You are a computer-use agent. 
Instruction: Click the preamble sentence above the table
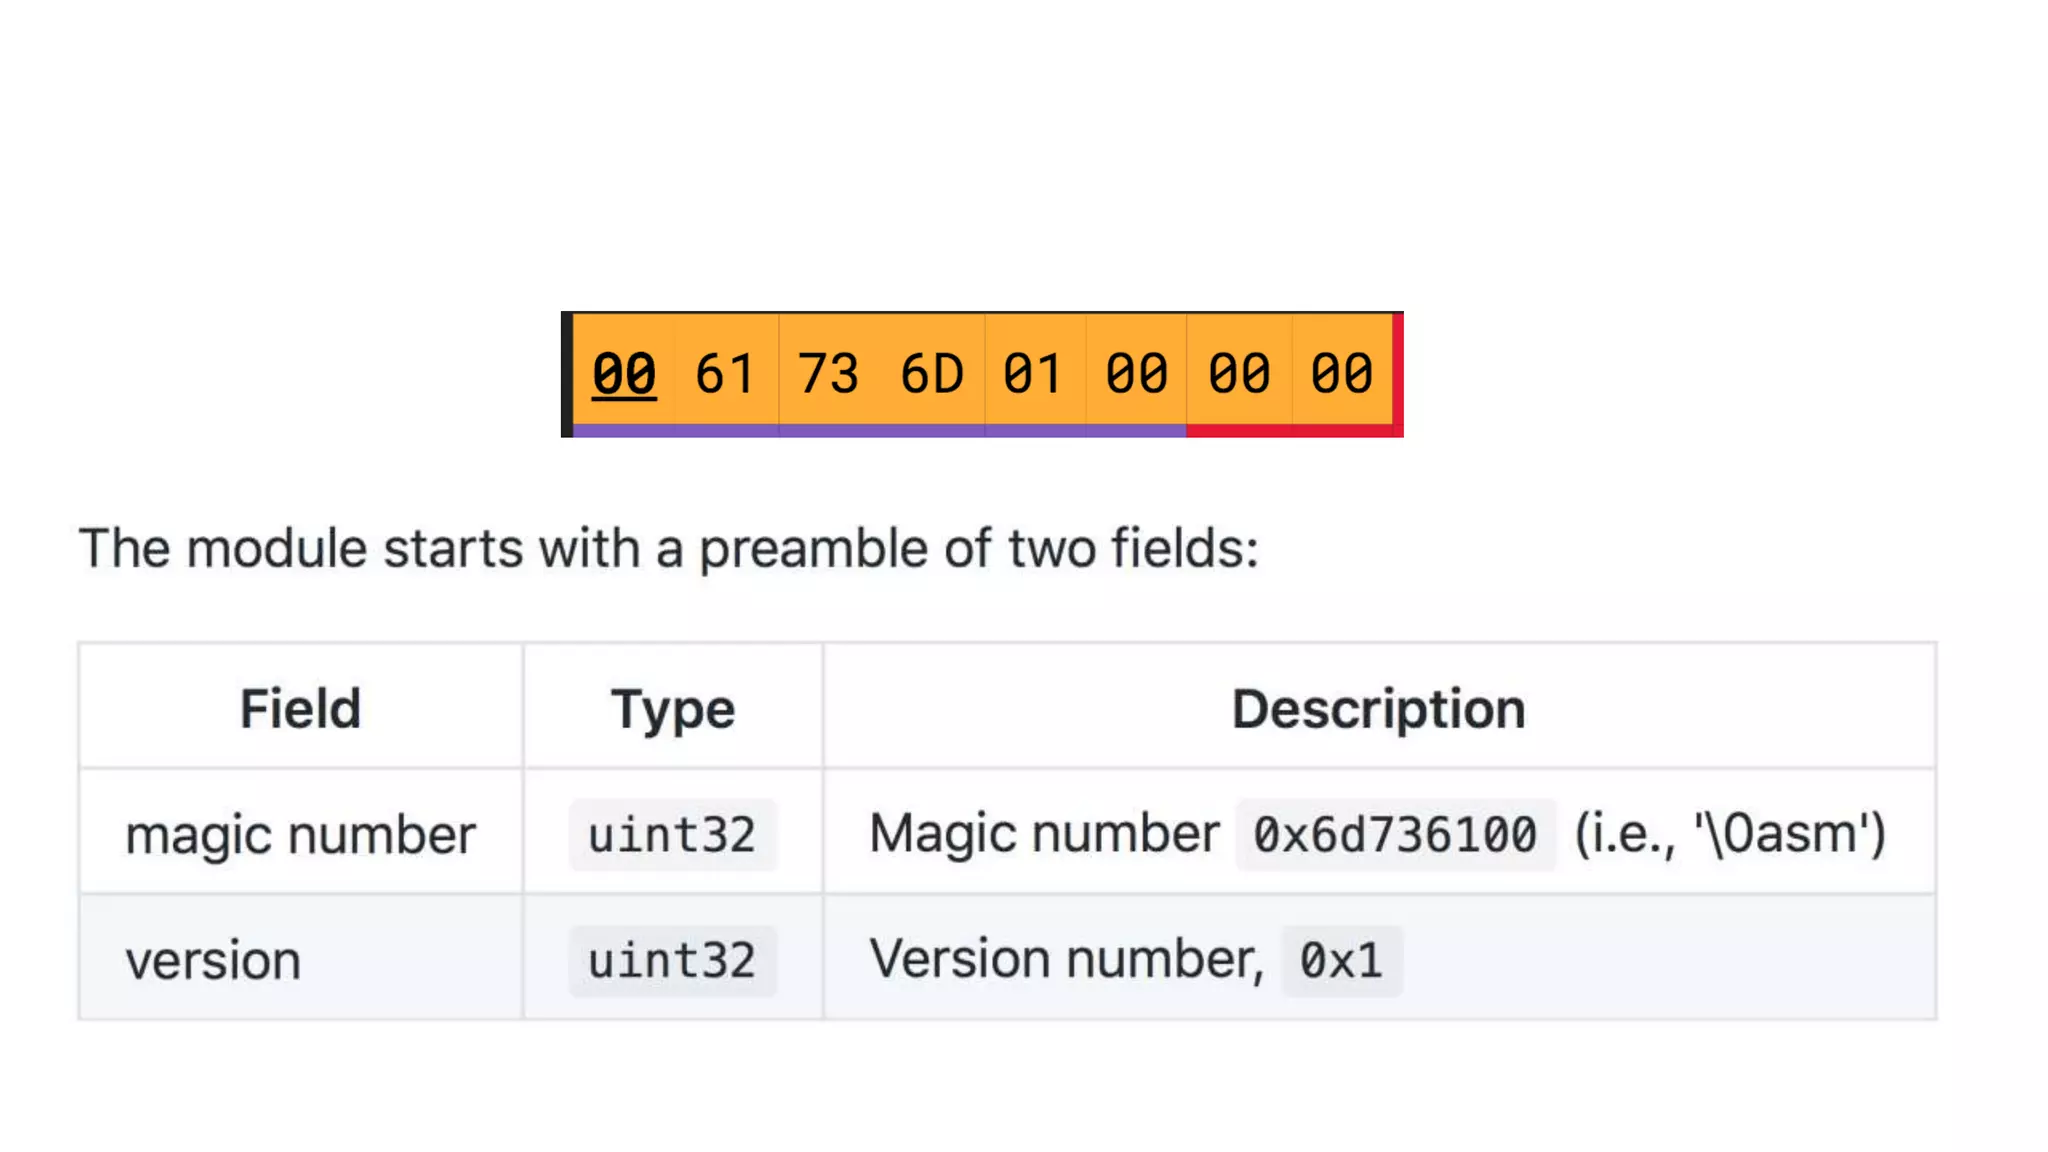pos(668,548)
